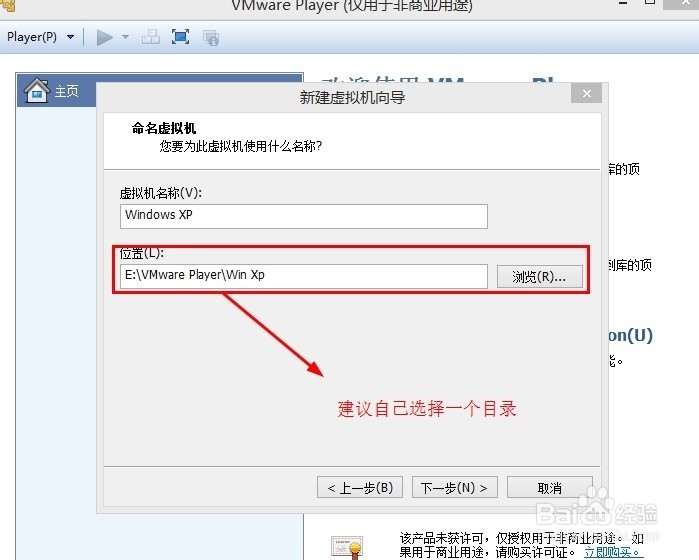Click the green power-on play icon
The image size is (699, 560).
point(105,37)
